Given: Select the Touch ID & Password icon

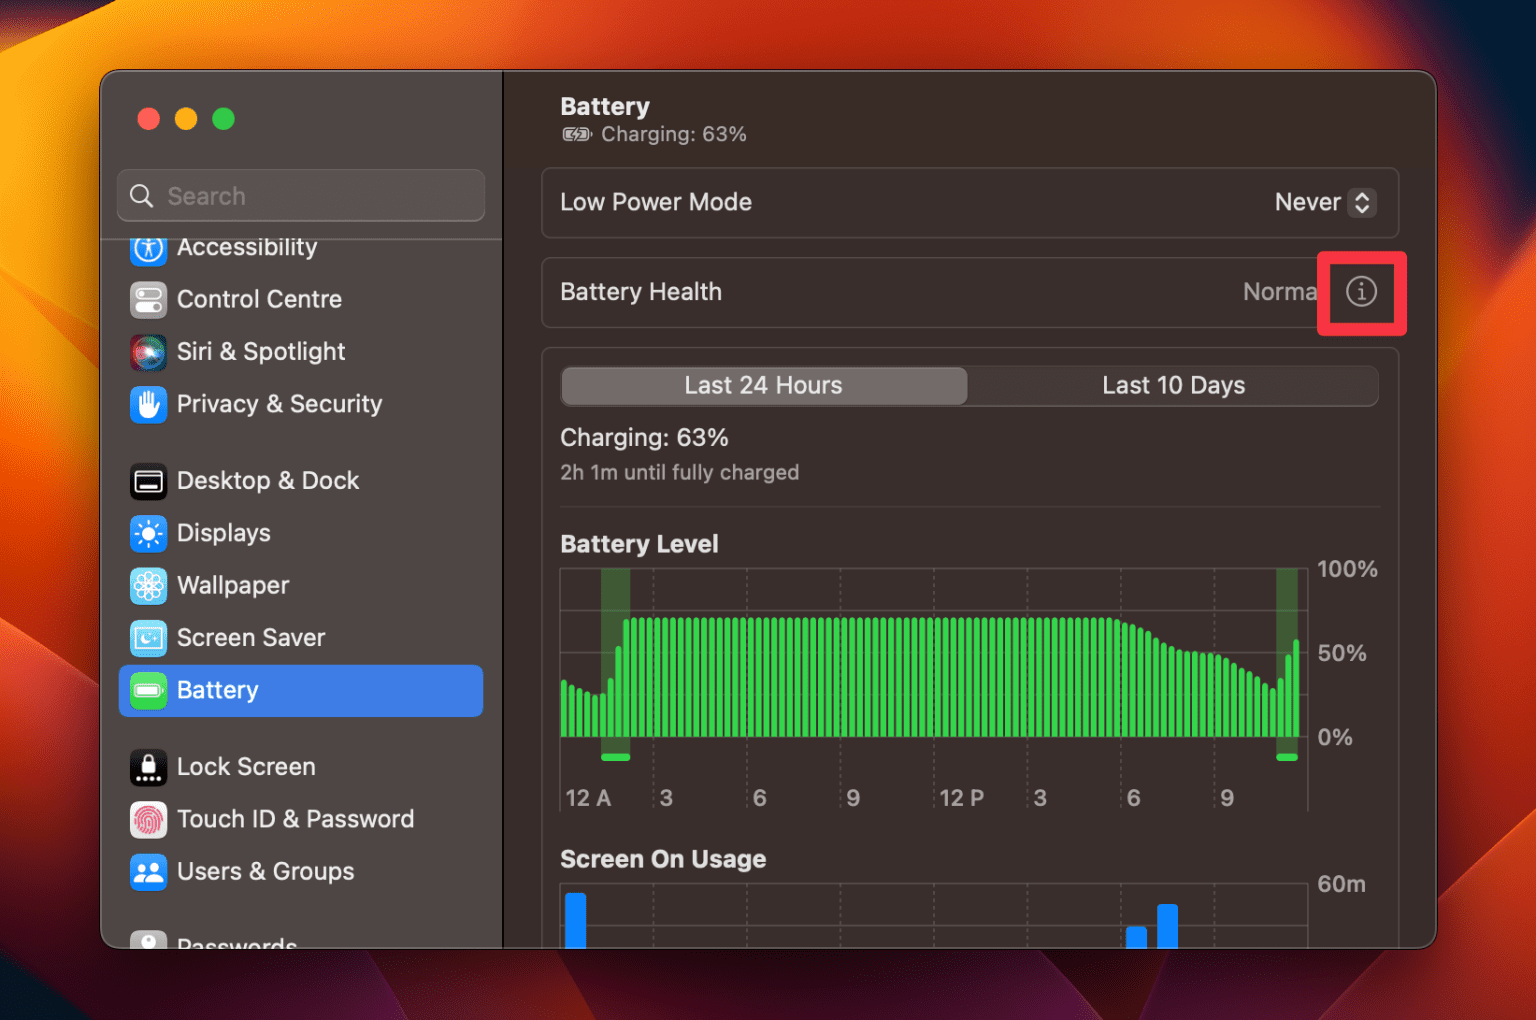Looking at the screenshot, I should click(x=148, y=819).
